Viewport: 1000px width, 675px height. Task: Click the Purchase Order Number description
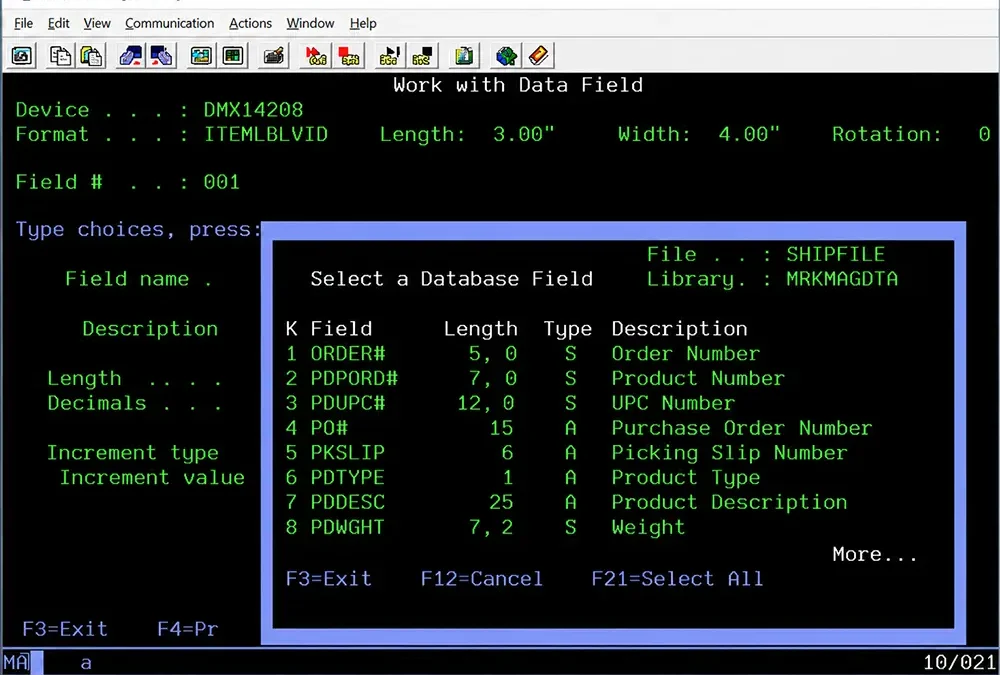742,428
